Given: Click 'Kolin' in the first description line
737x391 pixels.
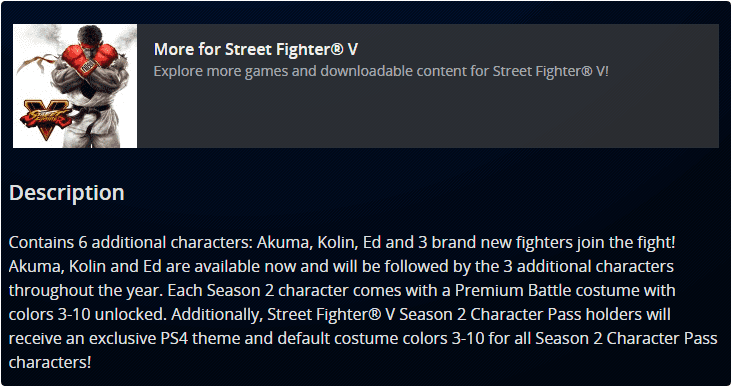Looking at the screenshot, I should (338, 242).
